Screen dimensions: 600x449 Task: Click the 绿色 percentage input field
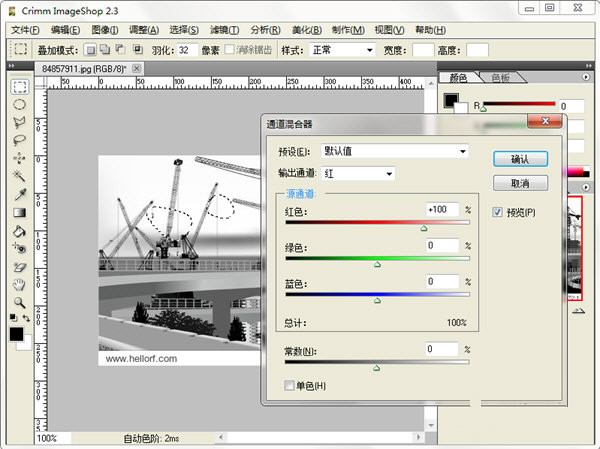click(443, 245)
